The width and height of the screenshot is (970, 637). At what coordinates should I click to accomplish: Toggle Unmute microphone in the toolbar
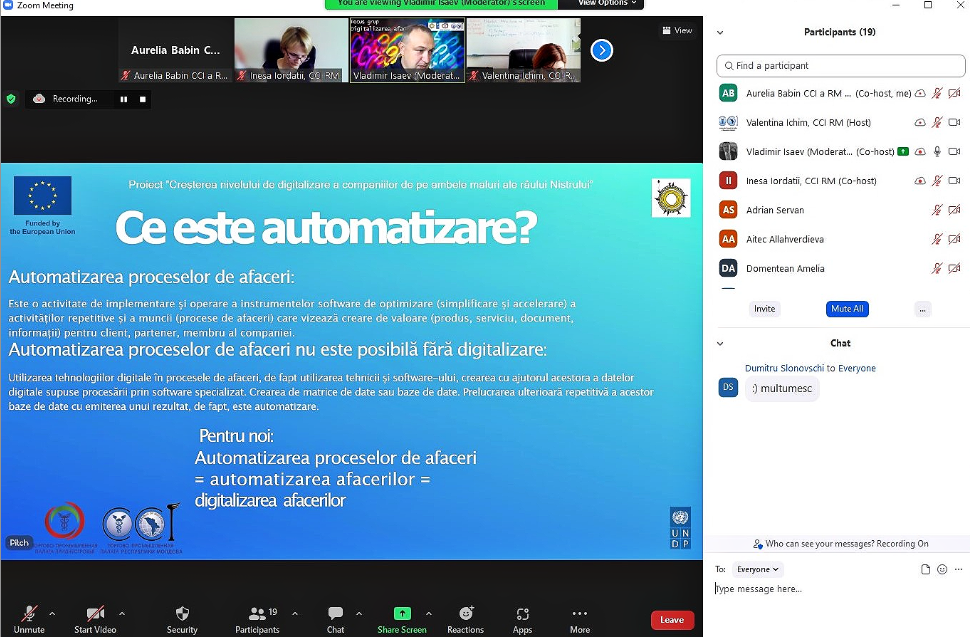coord(30,614)
